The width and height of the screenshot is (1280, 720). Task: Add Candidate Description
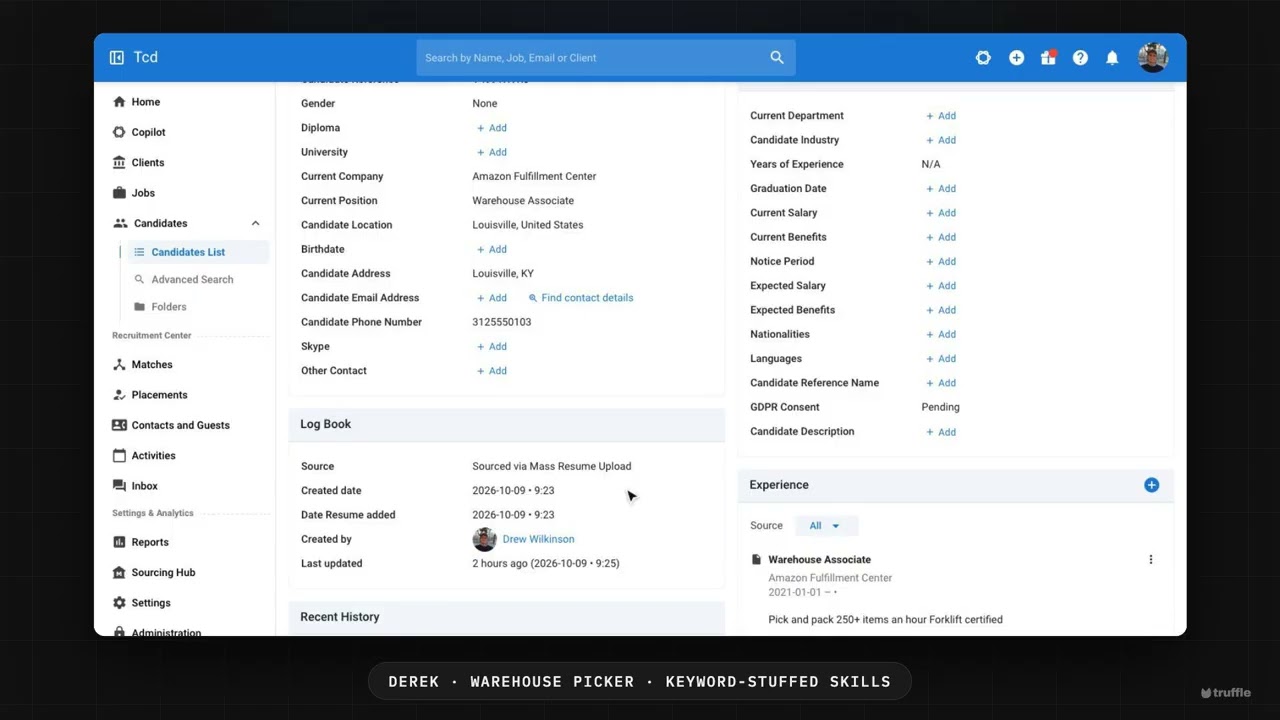940,432
